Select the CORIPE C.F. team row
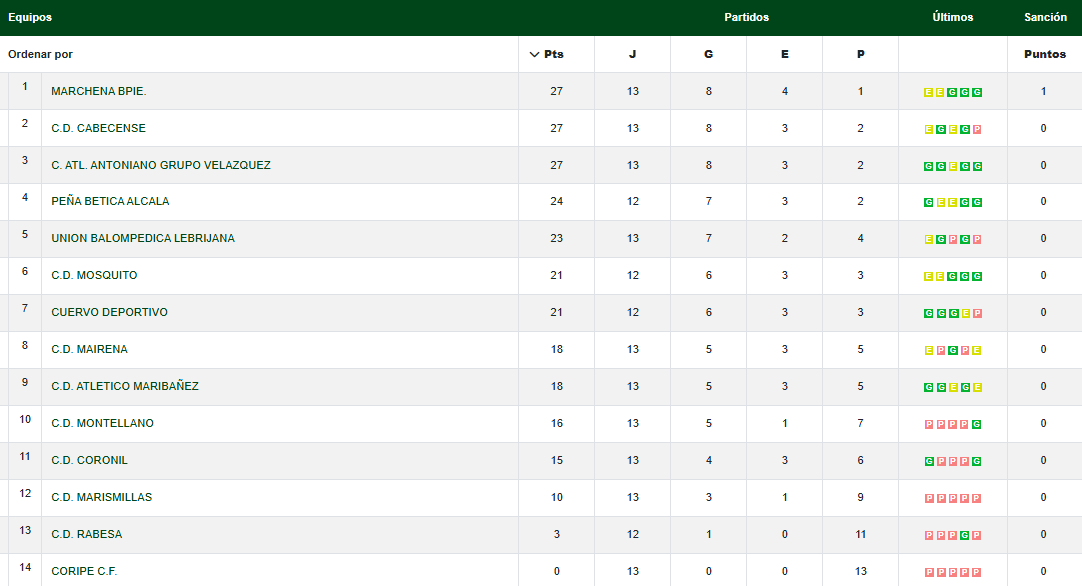Viewport: 1082px width, 586px height. [85, 571]
